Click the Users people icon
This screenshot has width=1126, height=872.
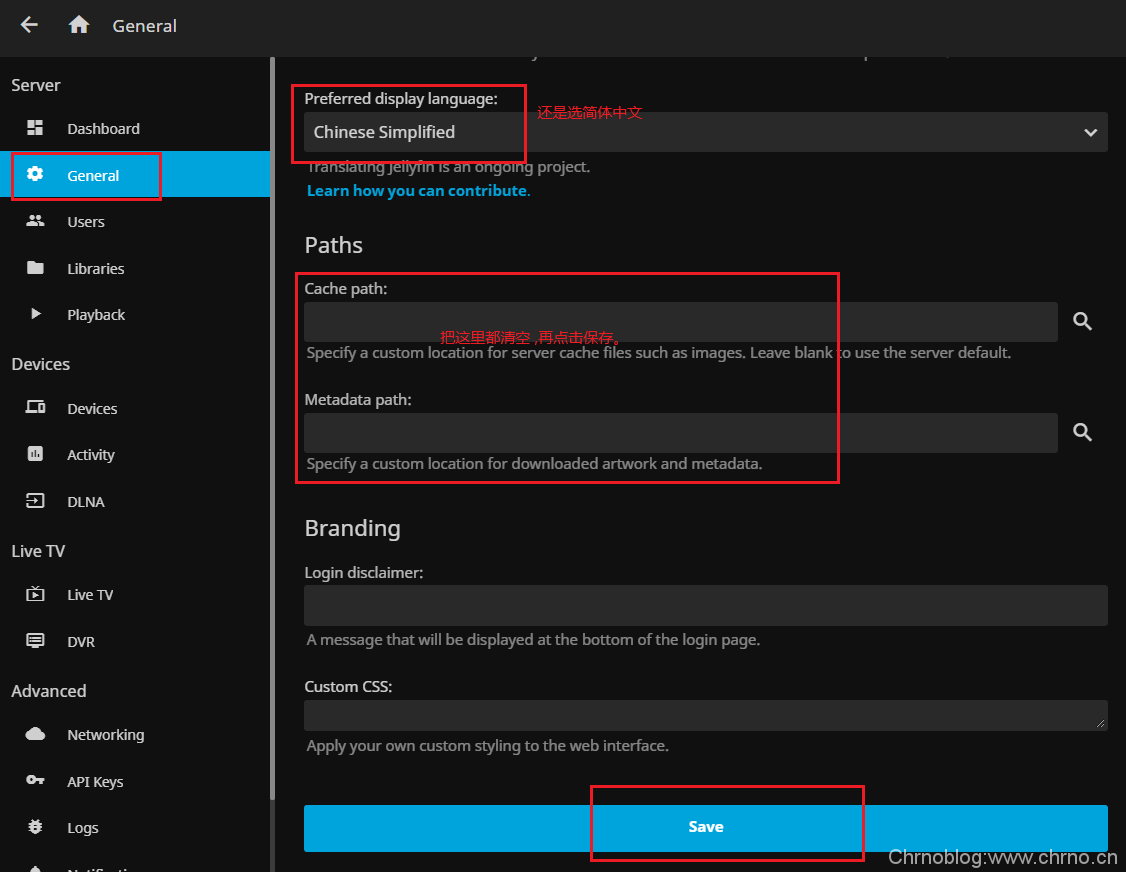click(x=36, y=221)
